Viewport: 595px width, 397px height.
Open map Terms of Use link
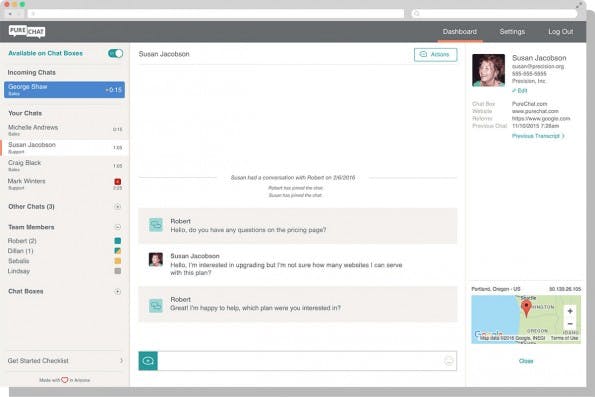564,338
